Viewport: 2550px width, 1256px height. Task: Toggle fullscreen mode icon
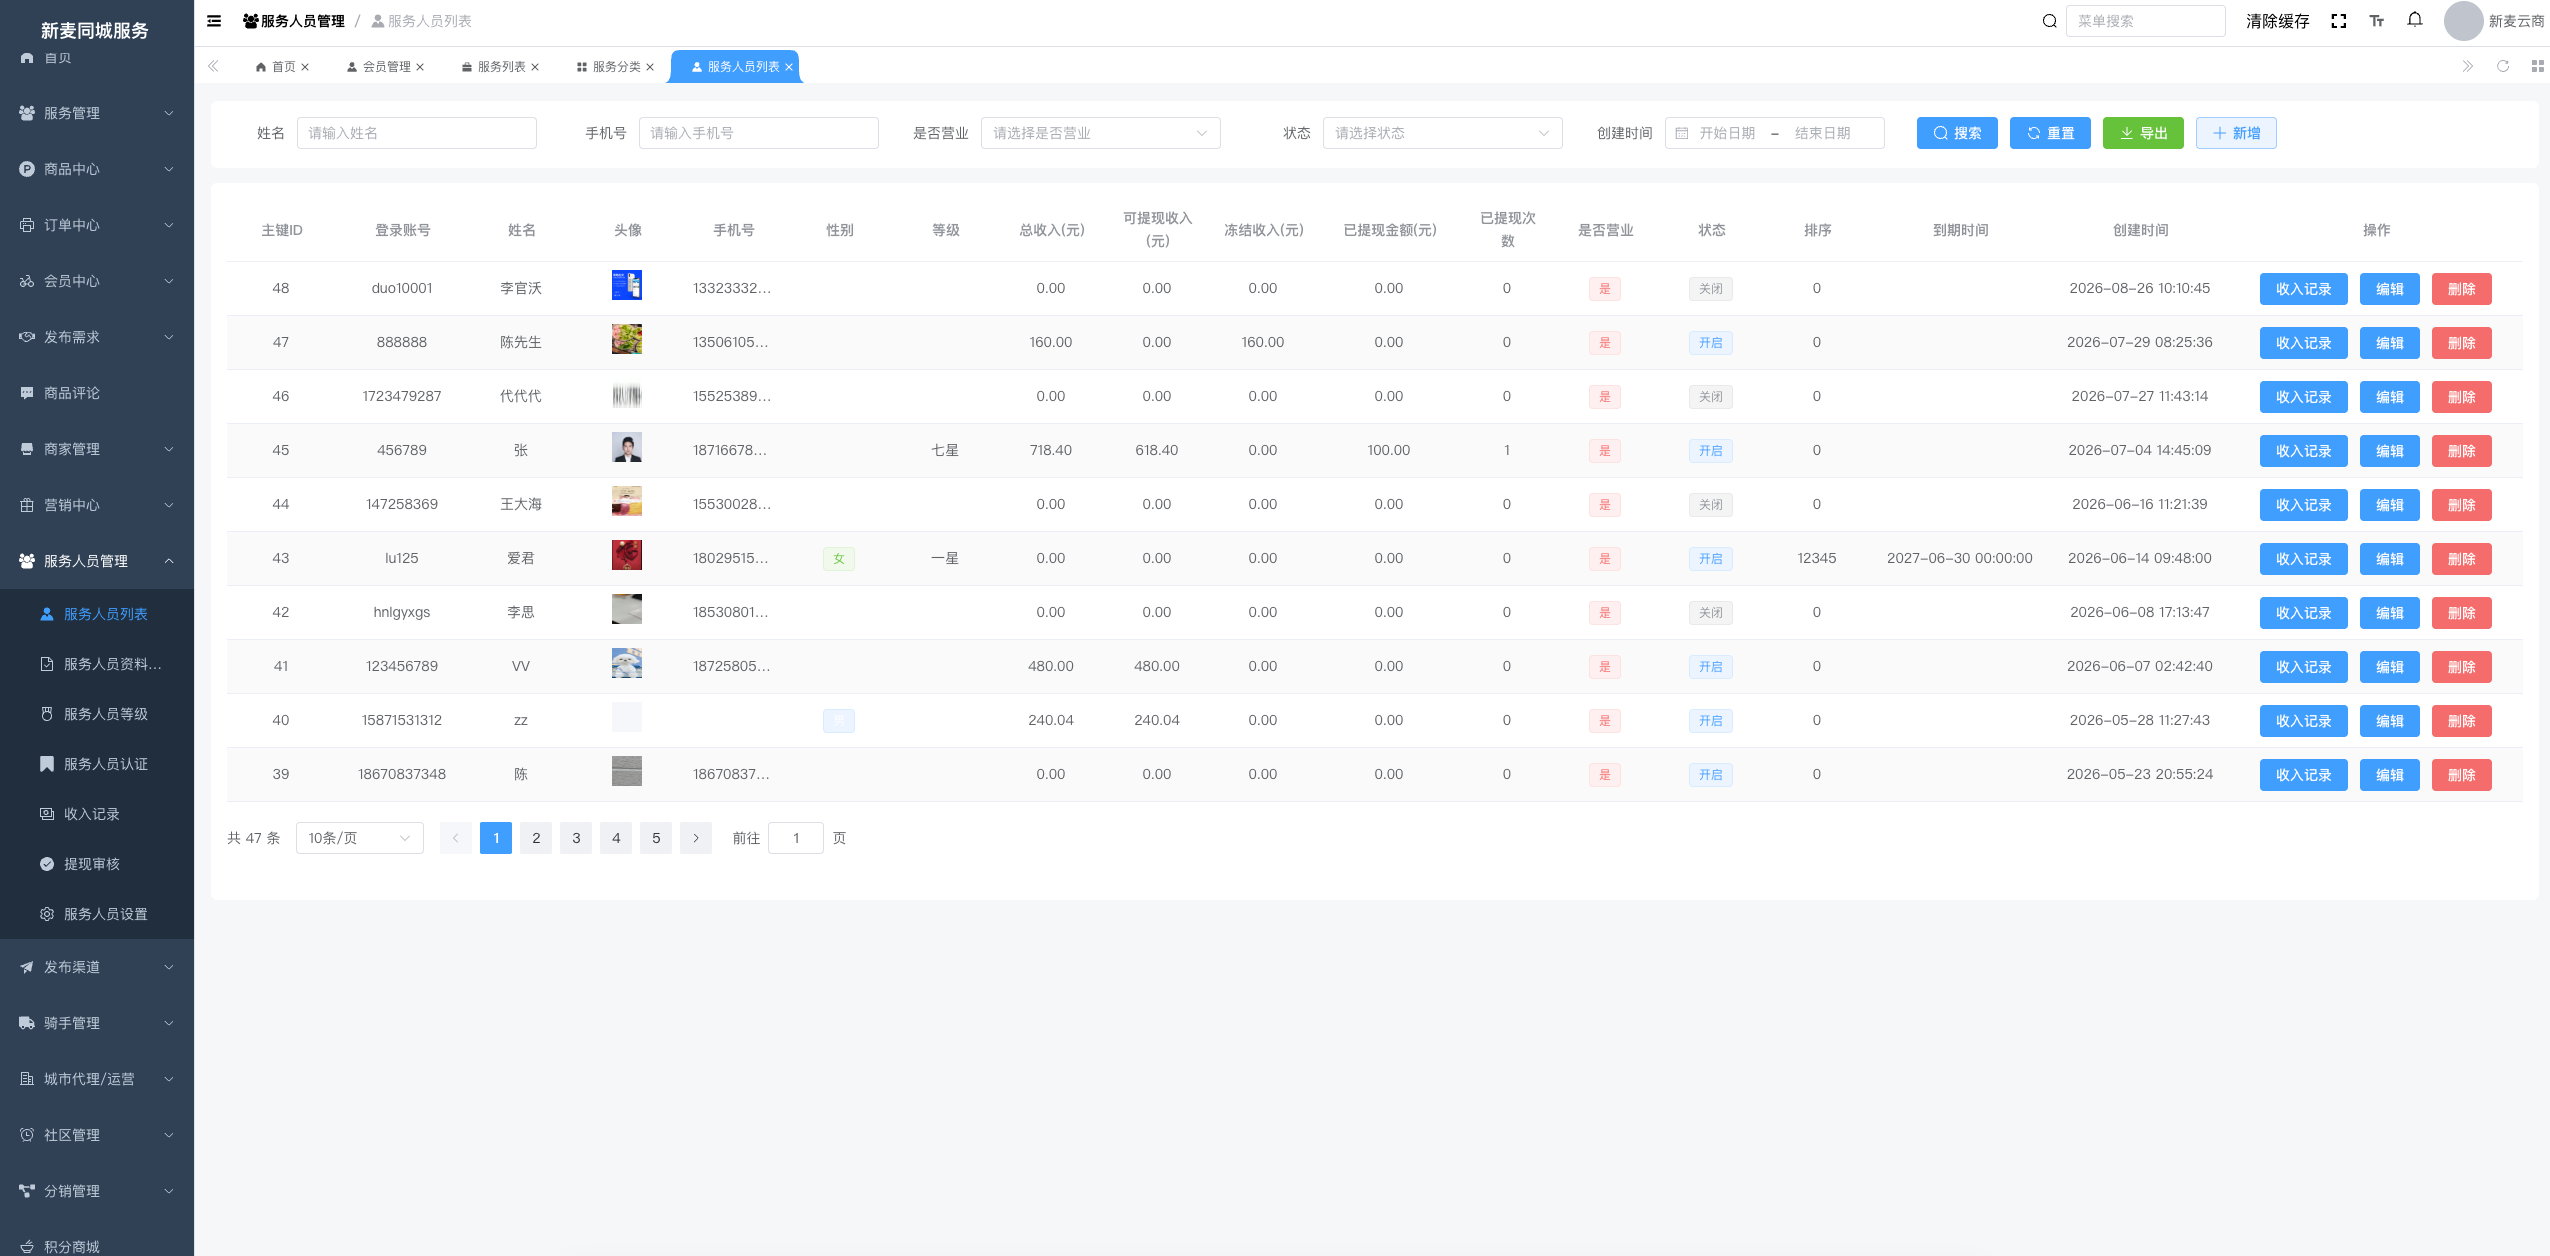tap(2339, 21)
